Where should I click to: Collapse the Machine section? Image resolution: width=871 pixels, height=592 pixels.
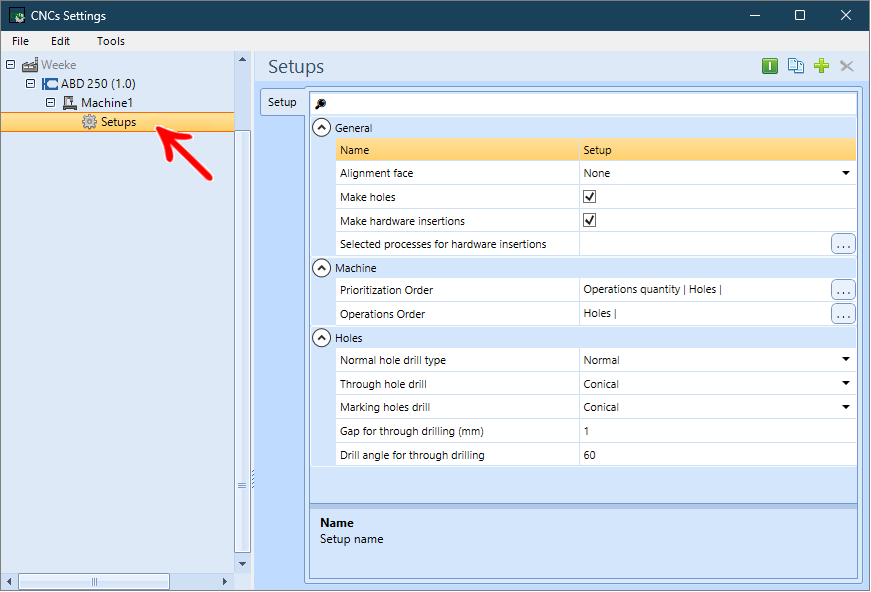pos(322,268)
